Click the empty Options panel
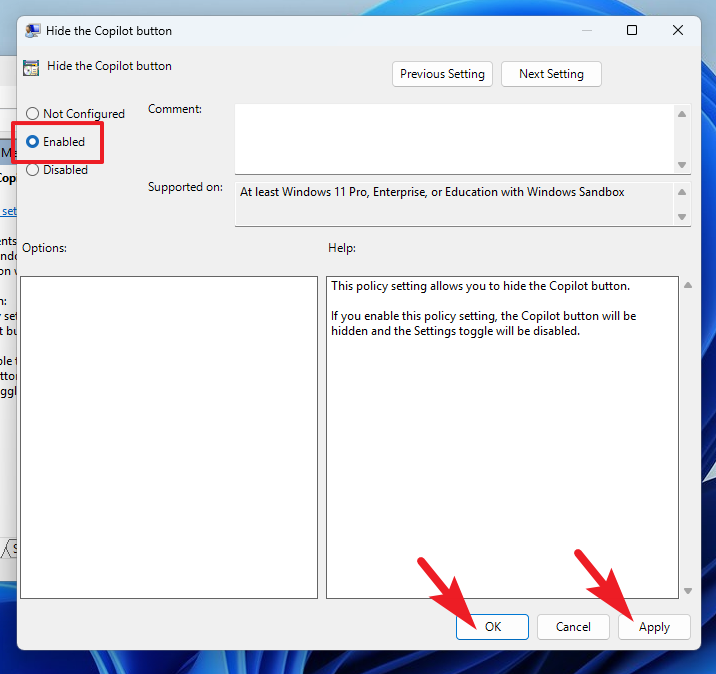The width and height of the screenshot is (716, 674). 169,437
